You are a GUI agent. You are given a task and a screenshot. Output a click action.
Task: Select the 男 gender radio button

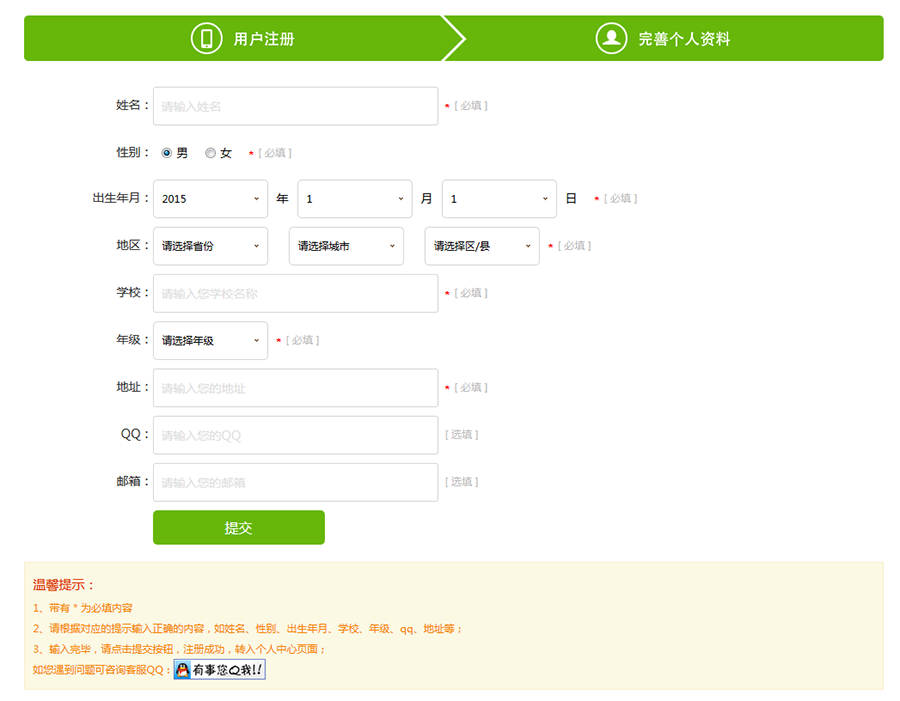point(166,153)
